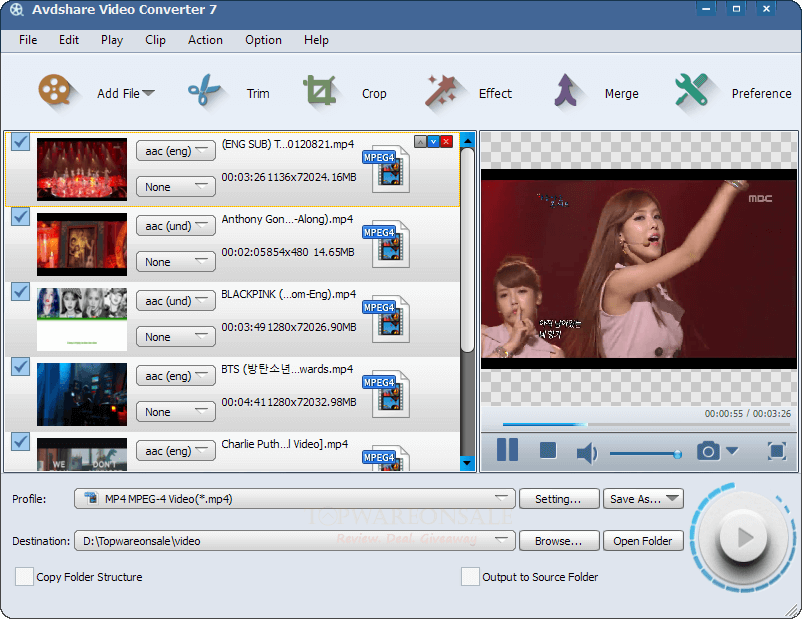Open the Play menu
The height and width of the screenshot is (619, 802).
[112, 40]
